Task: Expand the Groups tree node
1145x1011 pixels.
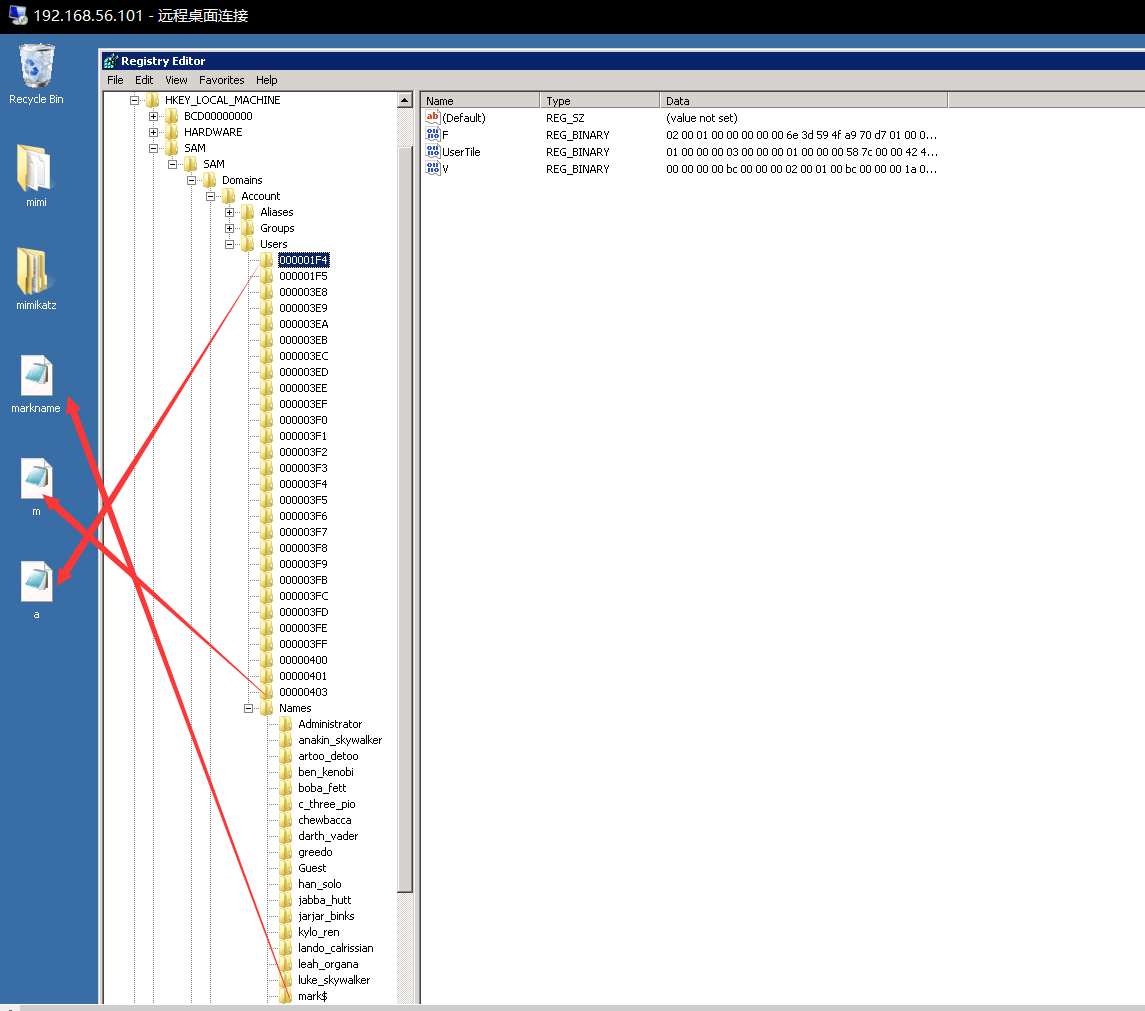Action: pyautogui.click(x=229, y=229)
